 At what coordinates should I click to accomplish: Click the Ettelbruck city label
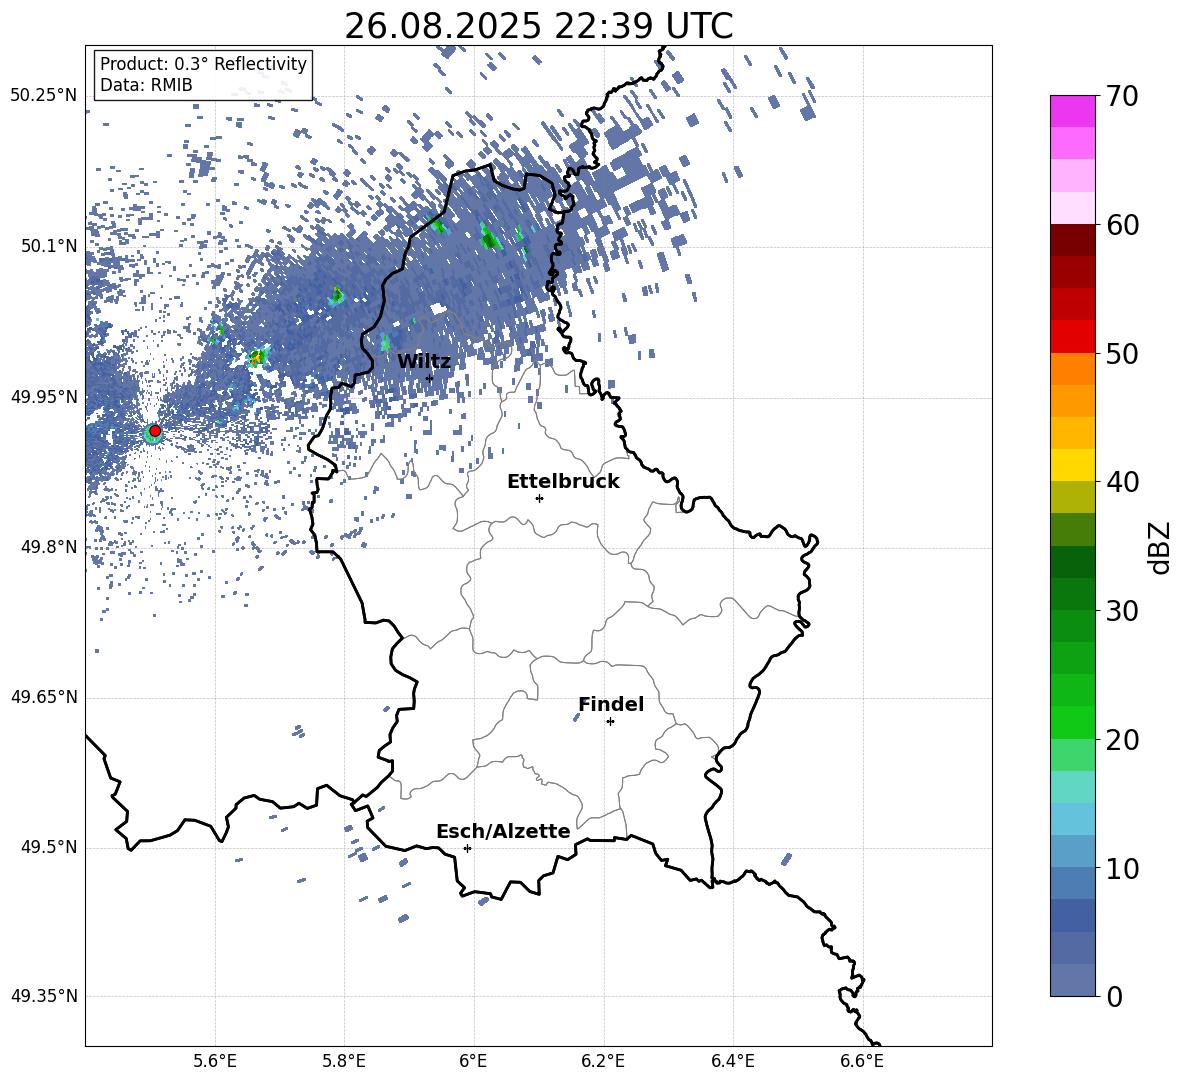point(563,482)
